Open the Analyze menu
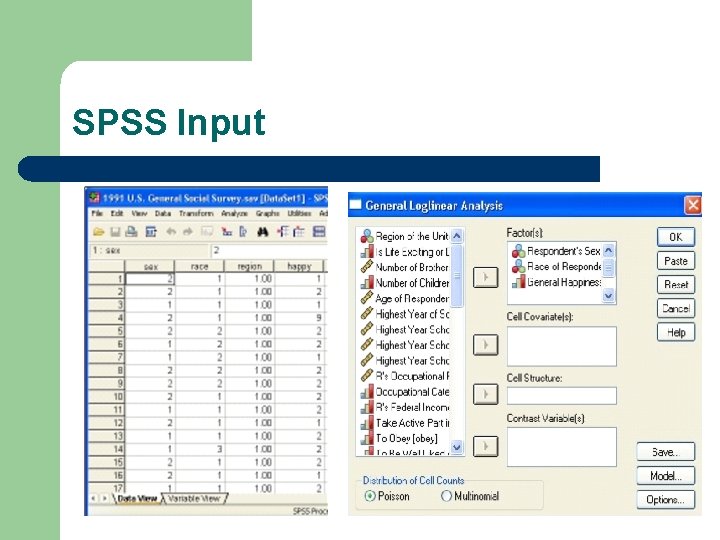Screen dimensions: 720x540 click(x=234, y=214)
